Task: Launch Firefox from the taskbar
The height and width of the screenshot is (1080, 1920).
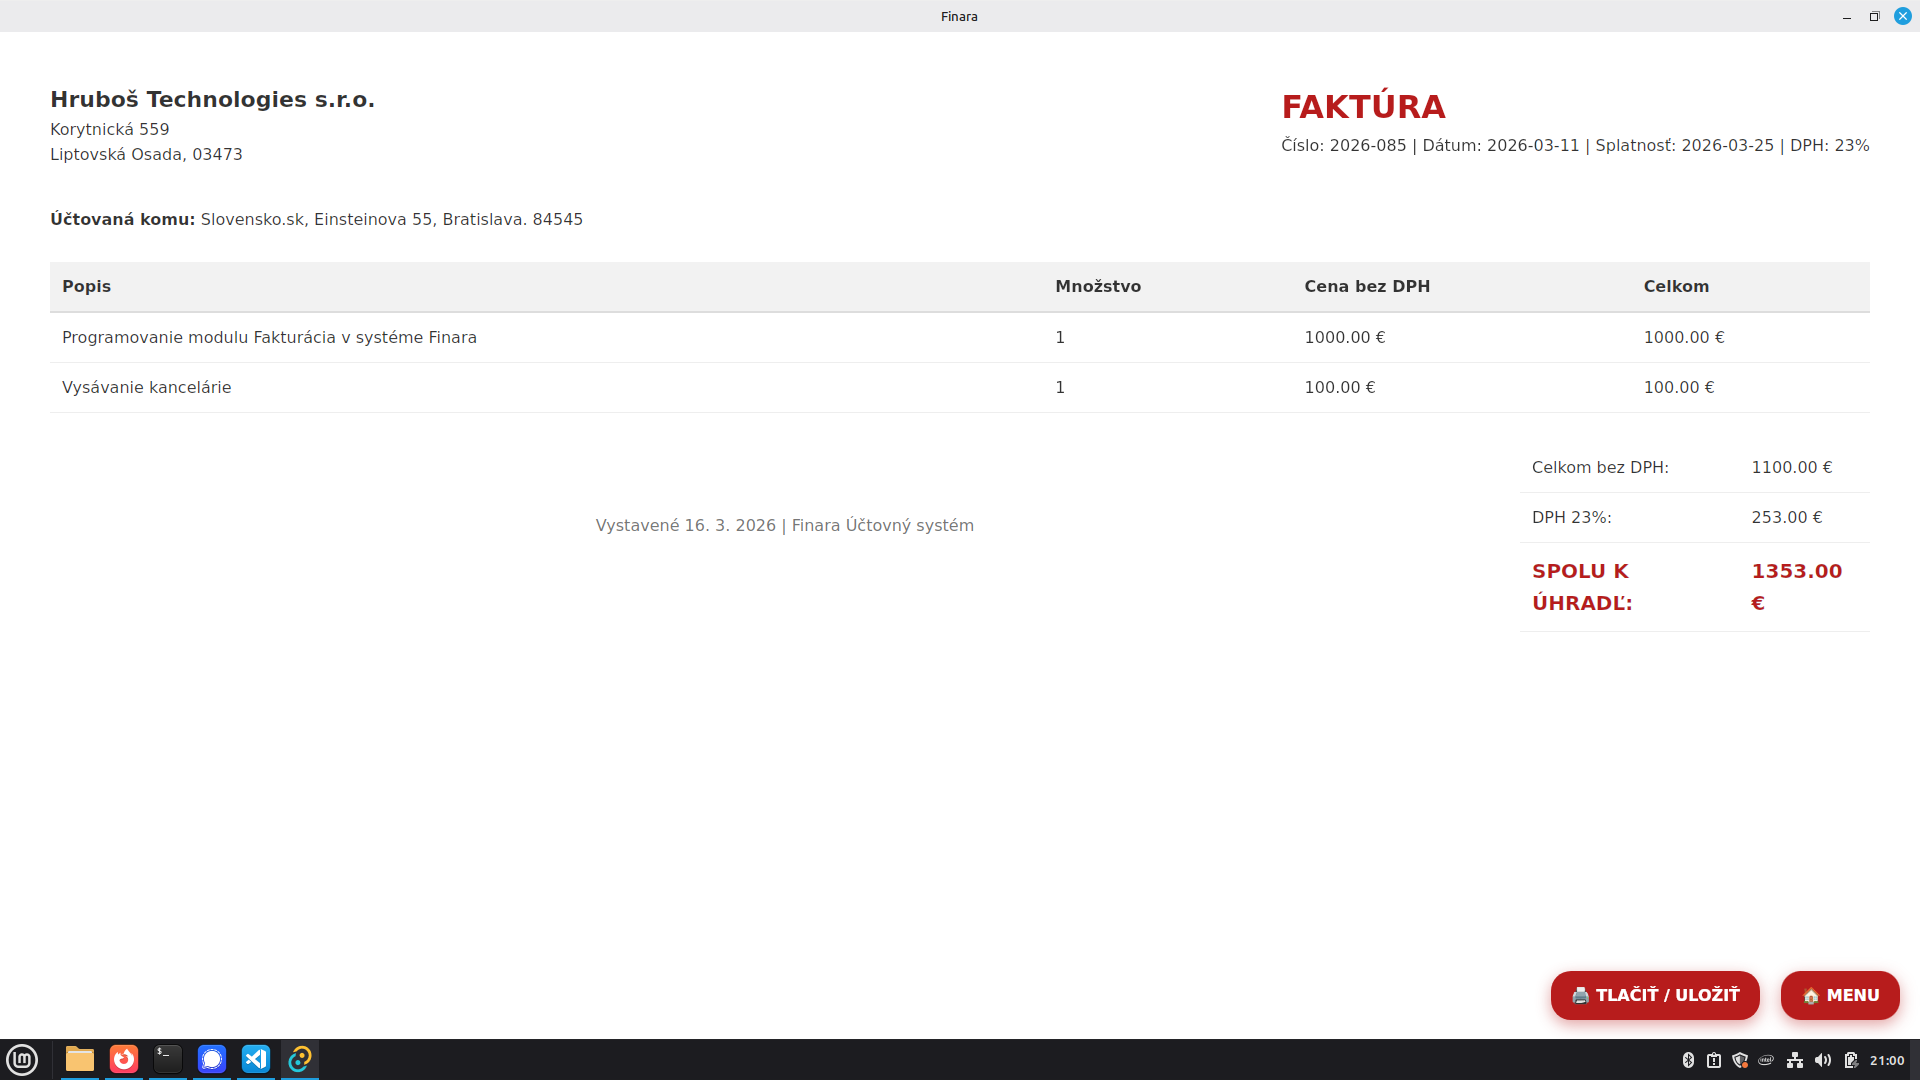Action: (123, 1059)
